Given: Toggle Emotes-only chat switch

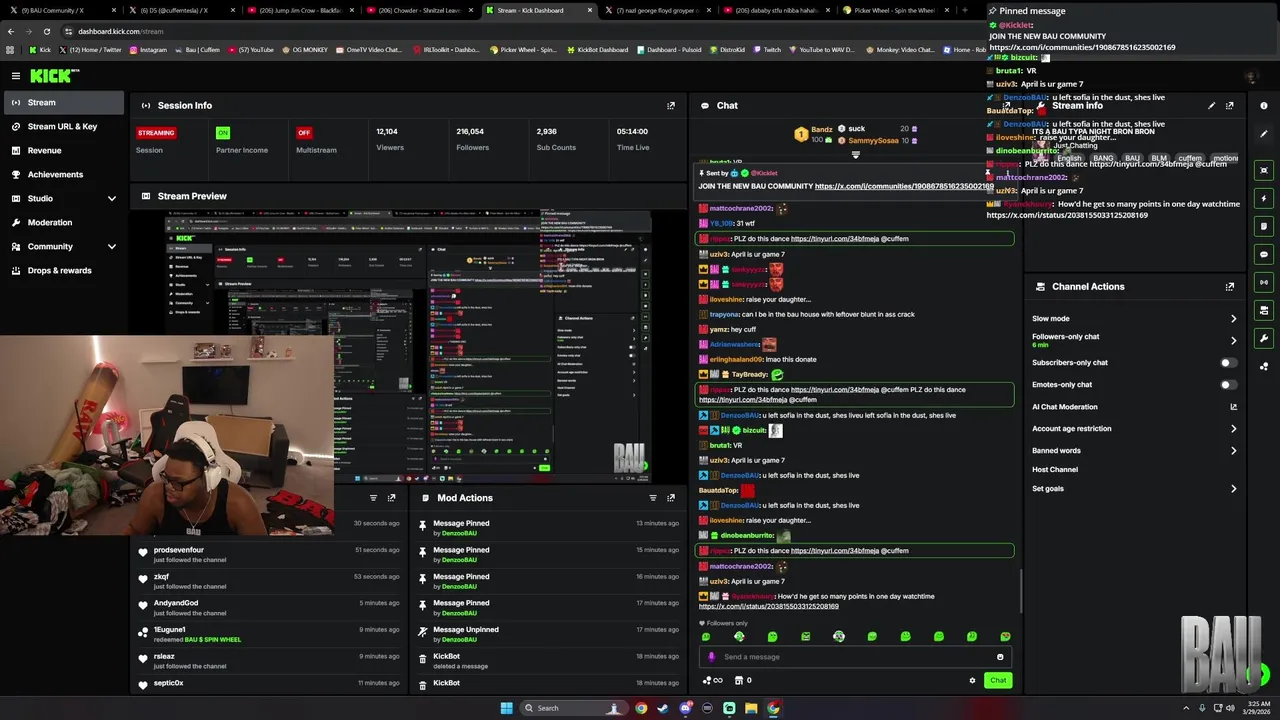Looking at the screenshot, I should (1229, 385).
